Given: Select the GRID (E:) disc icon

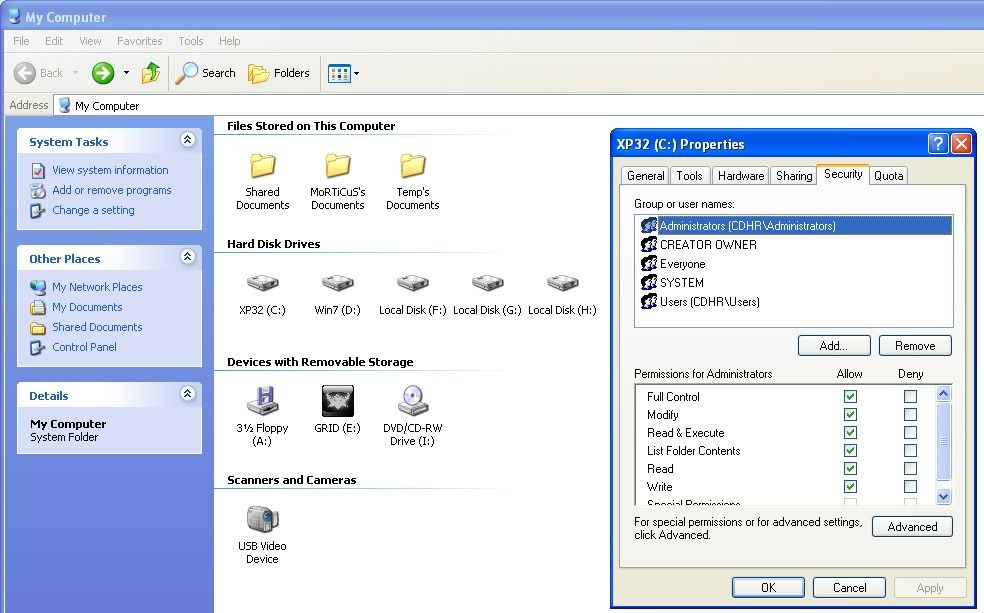Looking at the screenshot, I should click(x=338, y=400).
